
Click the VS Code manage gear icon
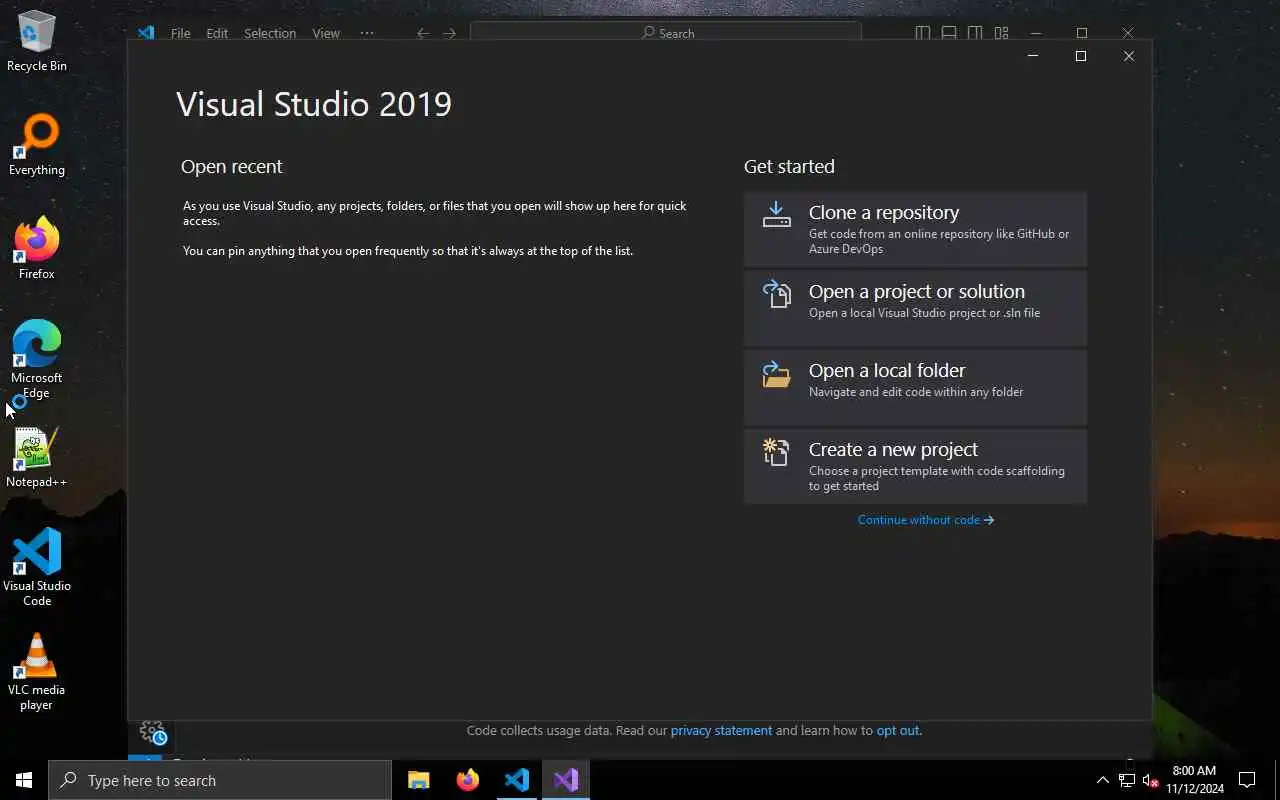click(x=153, y=734)
